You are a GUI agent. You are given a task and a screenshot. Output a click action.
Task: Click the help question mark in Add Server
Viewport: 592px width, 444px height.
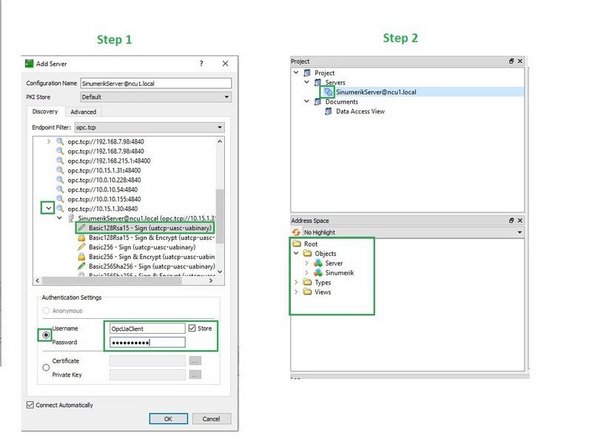tap(201, 63)
